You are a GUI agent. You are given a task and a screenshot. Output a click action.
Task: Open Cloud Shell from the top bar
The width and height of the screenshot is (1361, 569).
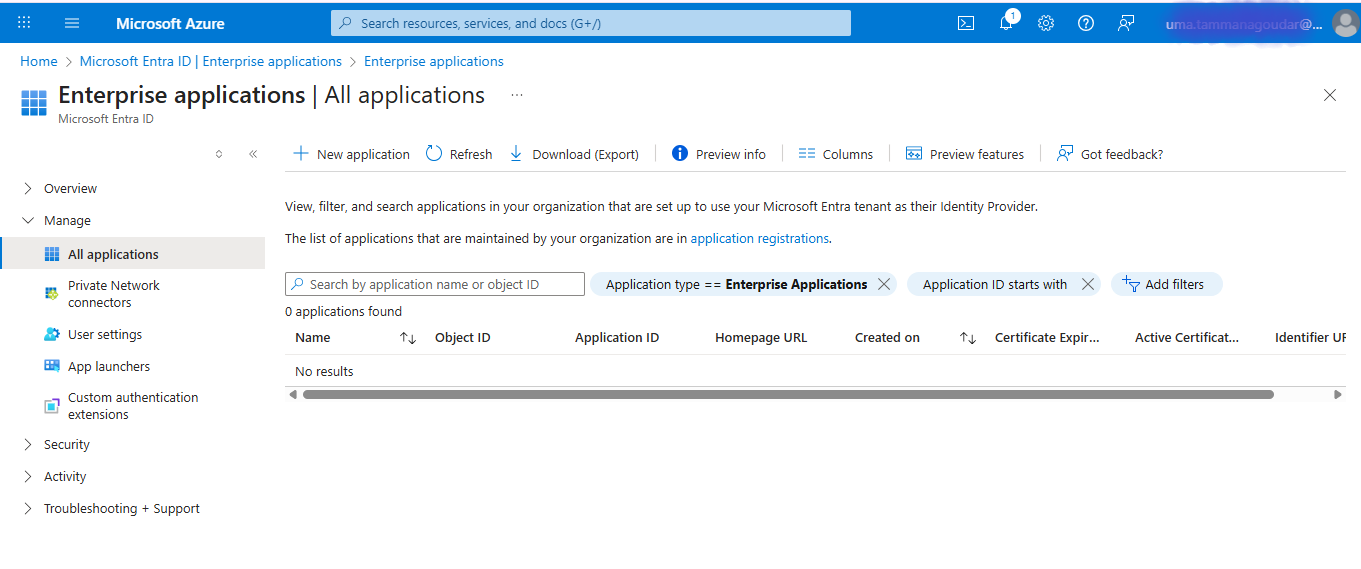tap(966, 23)
